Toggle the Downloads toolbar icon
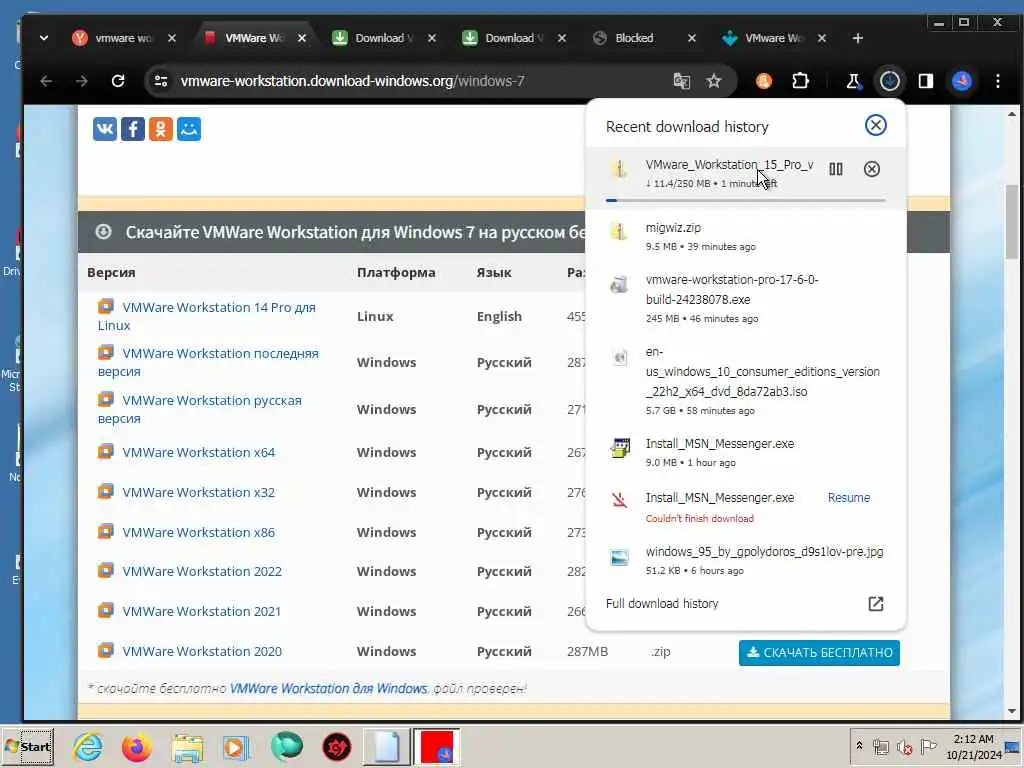1024x768 pixels. [889, 81]
